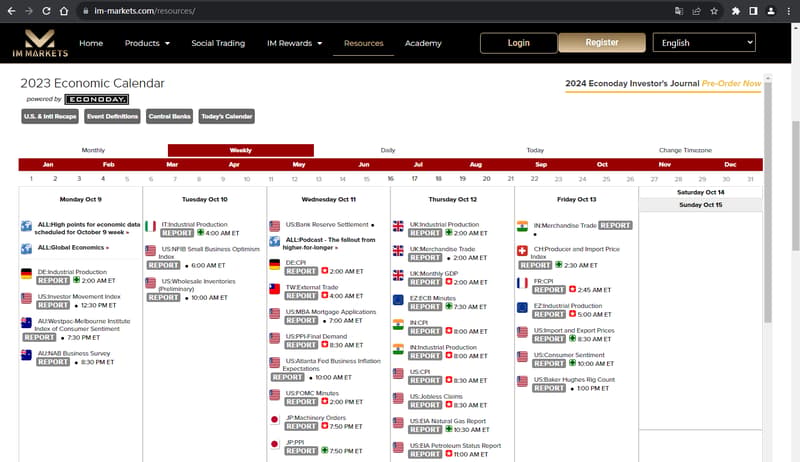Open ALL:Podcast fallout from higher-for-longer
Image resolution: width=800 pixels, height=462 pixels.
click(x=331, y=243)
